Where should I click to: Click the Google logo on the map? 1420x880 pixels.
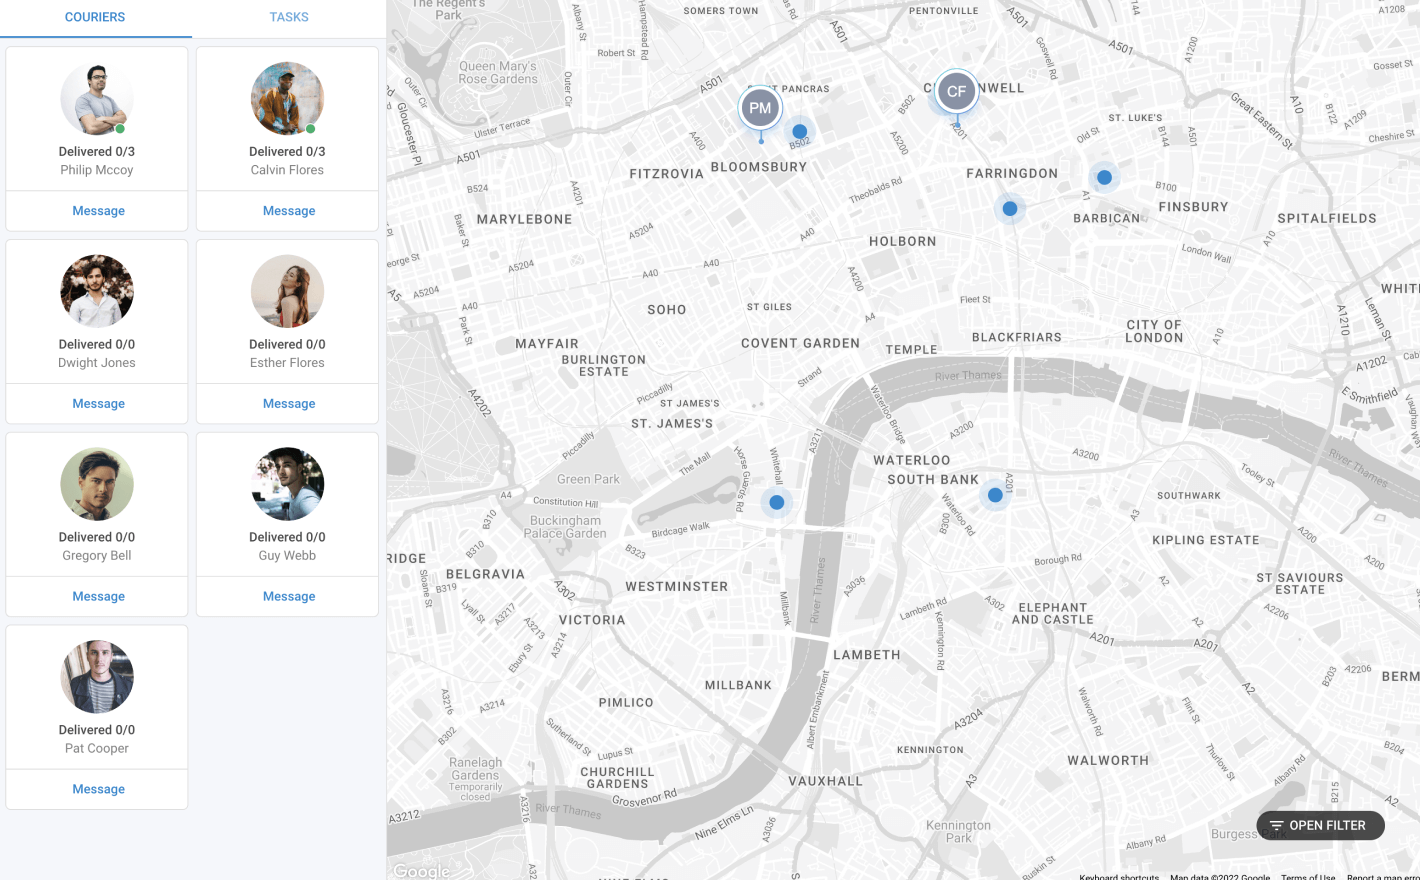point(421,871)
